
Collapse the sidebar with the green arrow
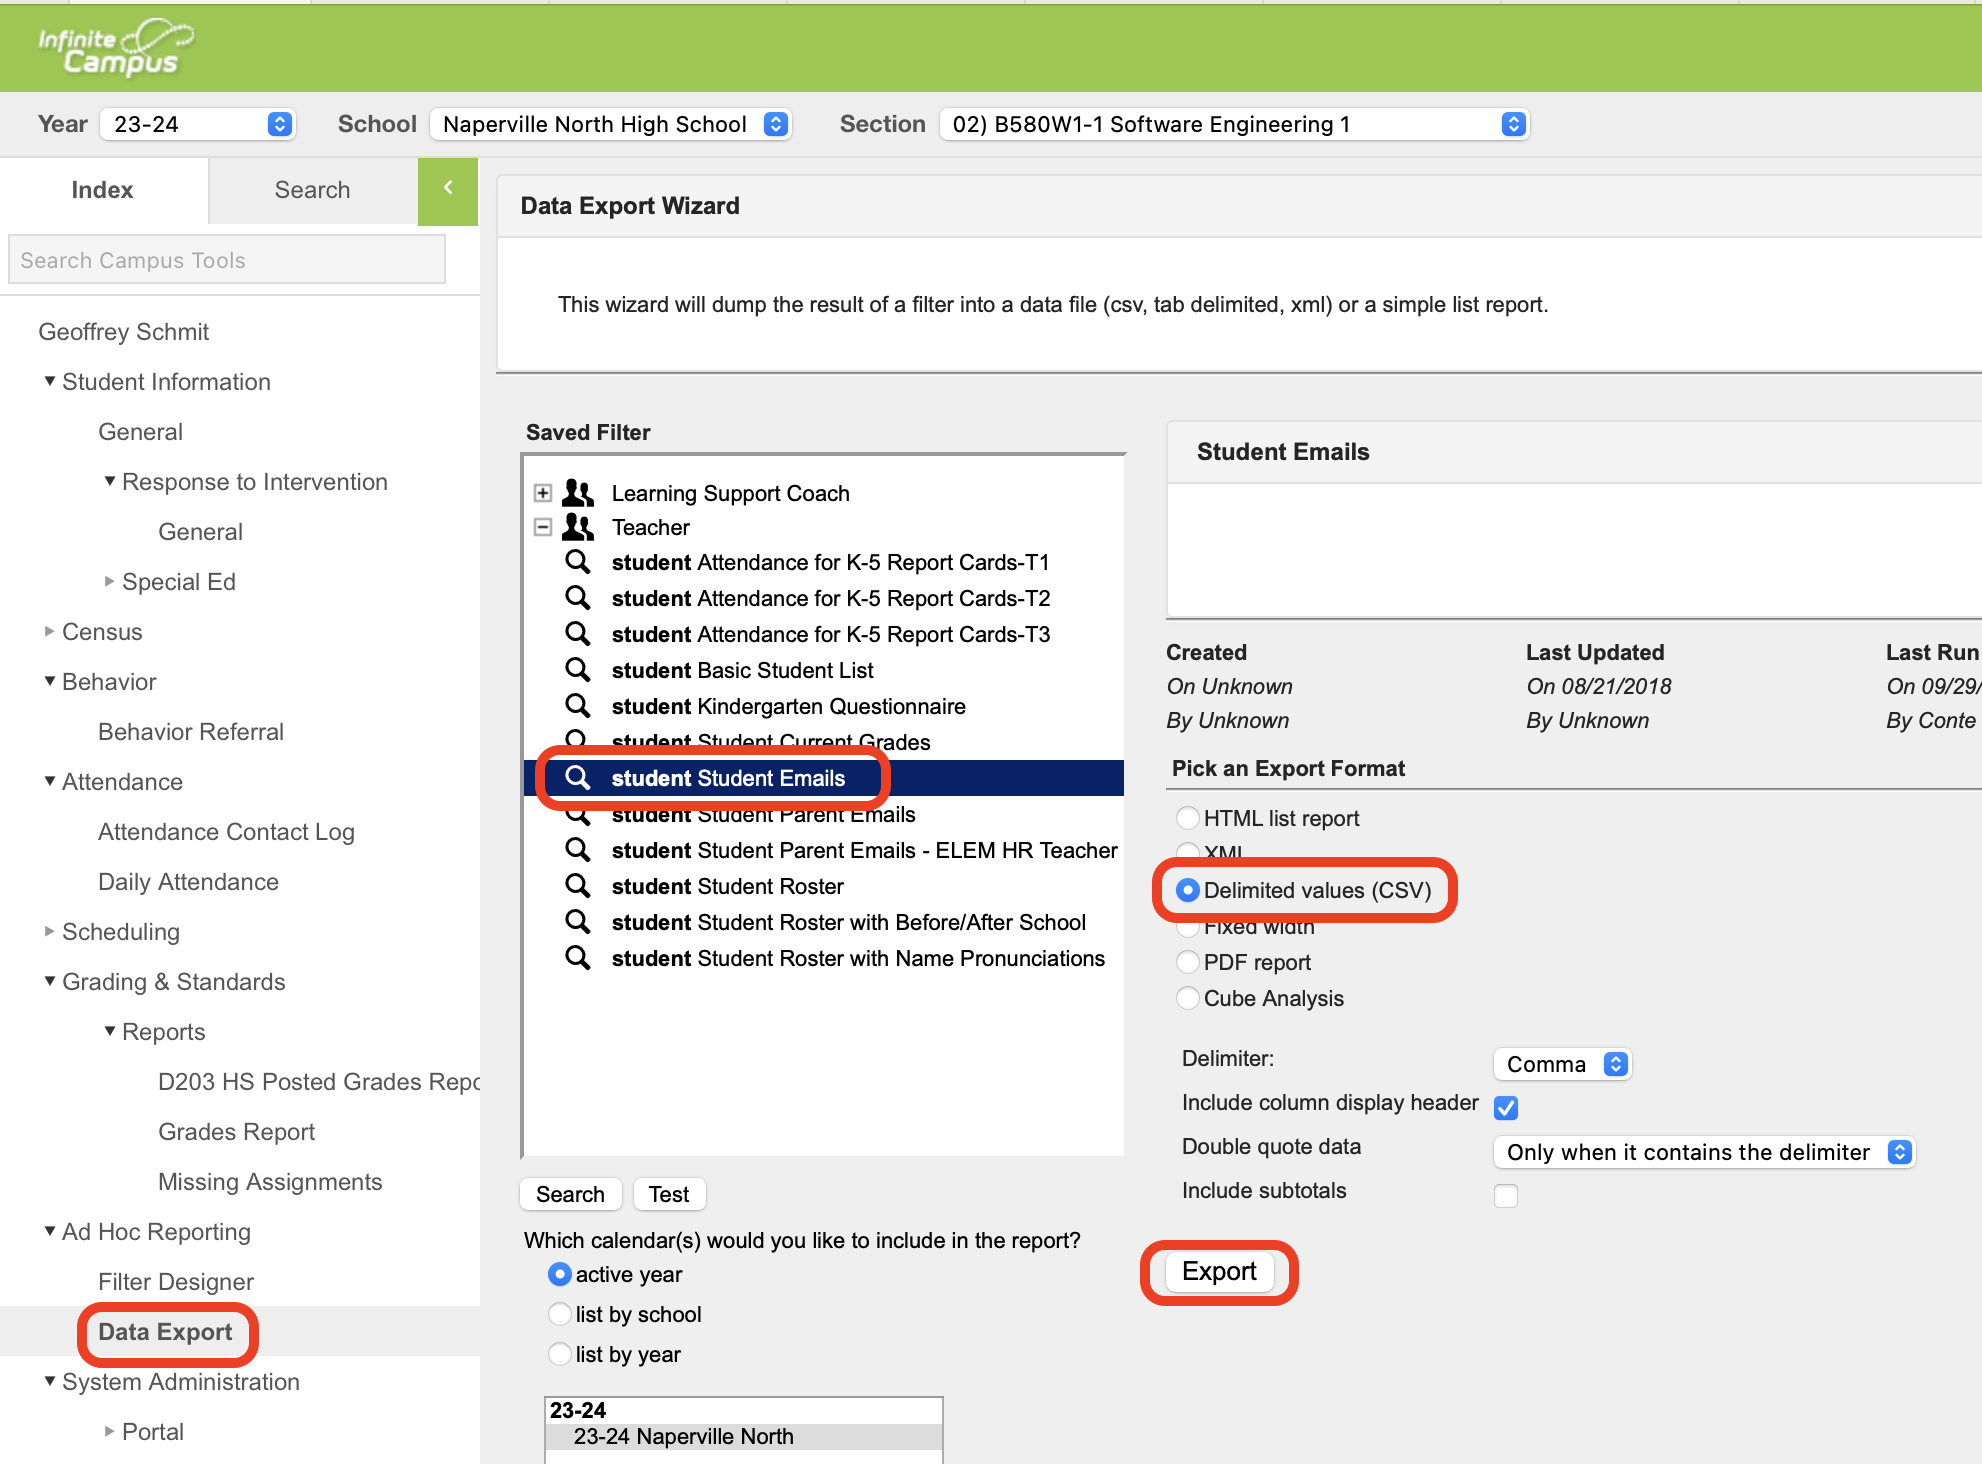pos(448,188)
